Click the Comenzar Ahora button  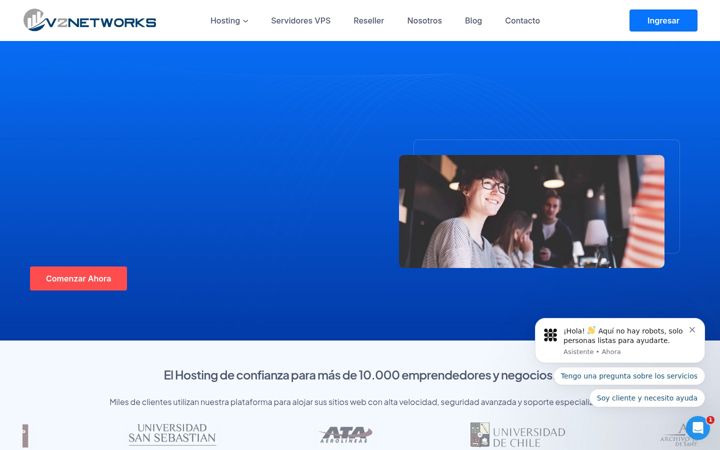79,278
